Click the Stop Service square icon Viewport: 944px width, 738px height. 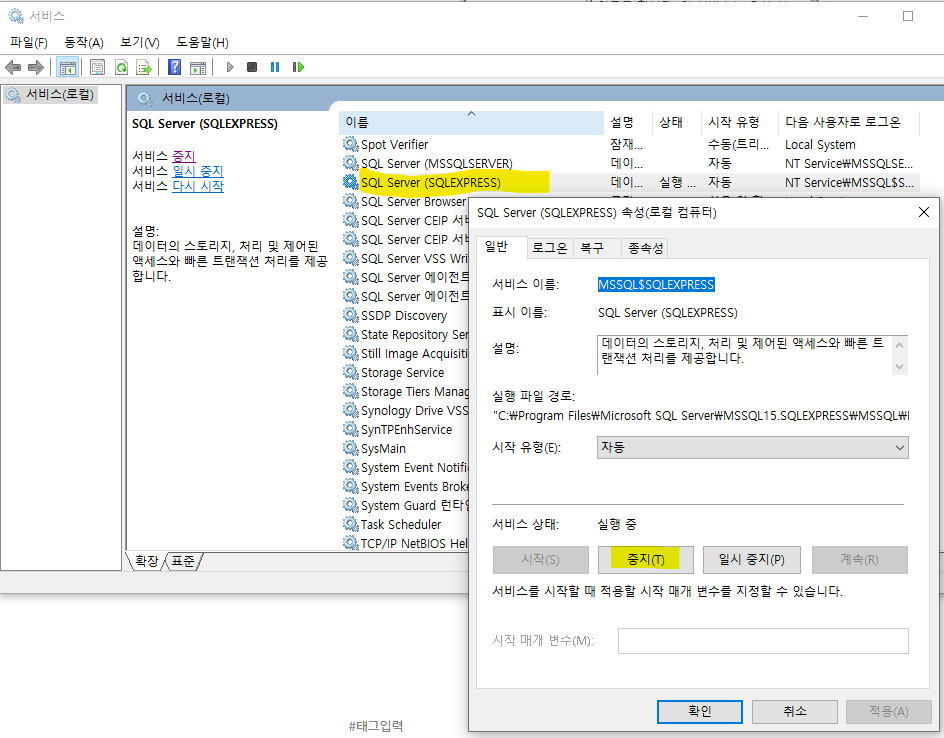[x=252, y=67]
